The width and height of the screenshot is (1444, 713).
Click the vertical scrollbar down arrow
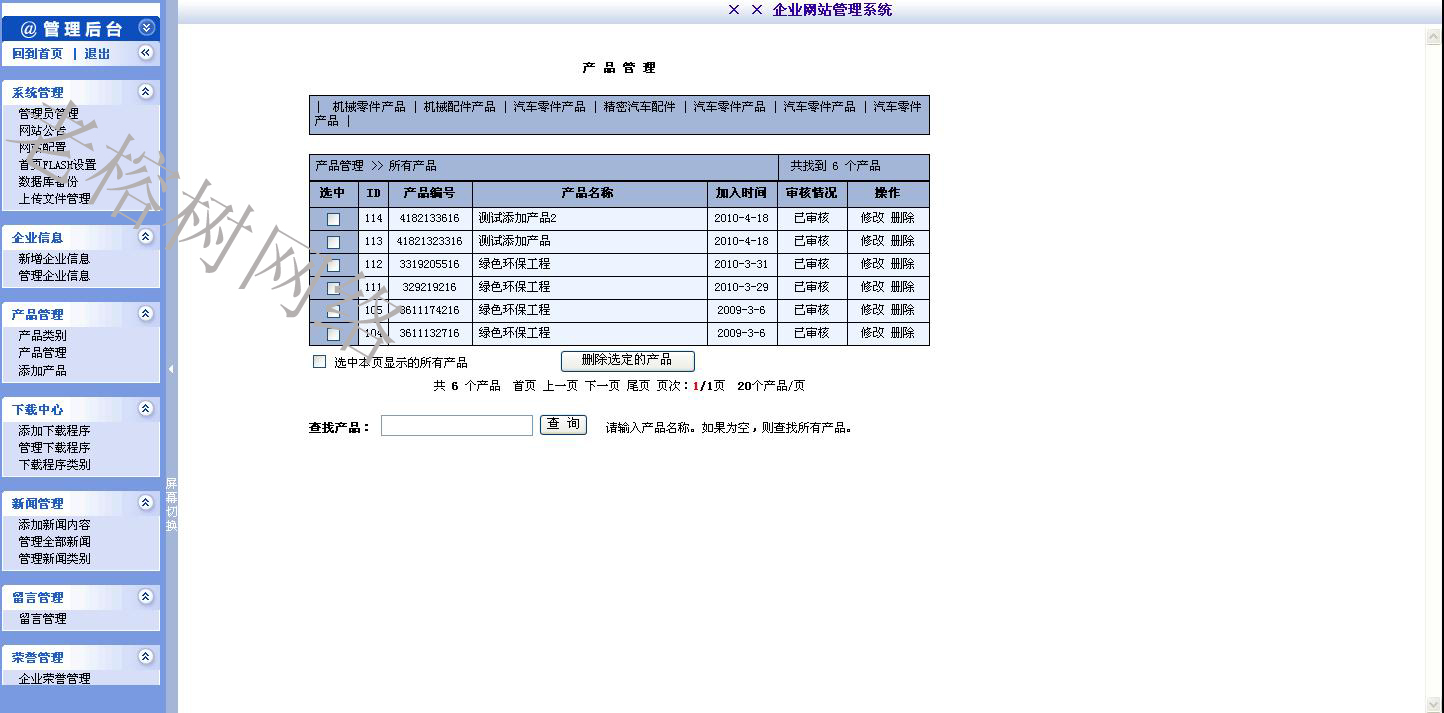pyautogui.click(x=1435, y=704)
